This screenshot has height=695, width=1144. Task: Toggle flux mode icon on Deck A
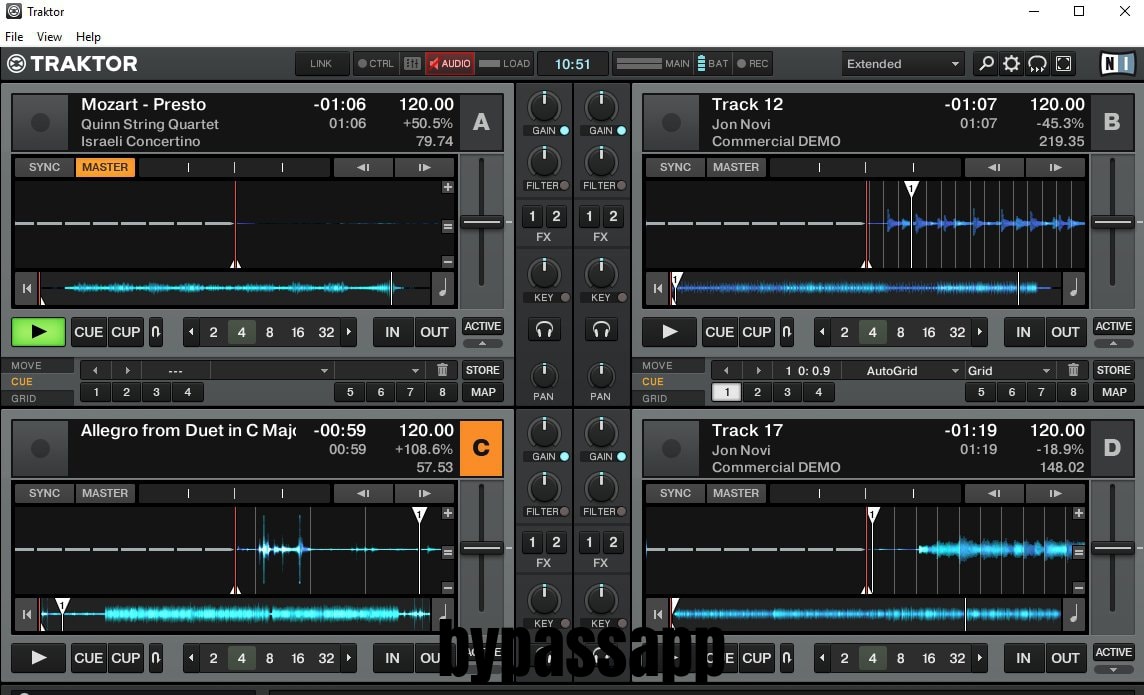[155, 332]
